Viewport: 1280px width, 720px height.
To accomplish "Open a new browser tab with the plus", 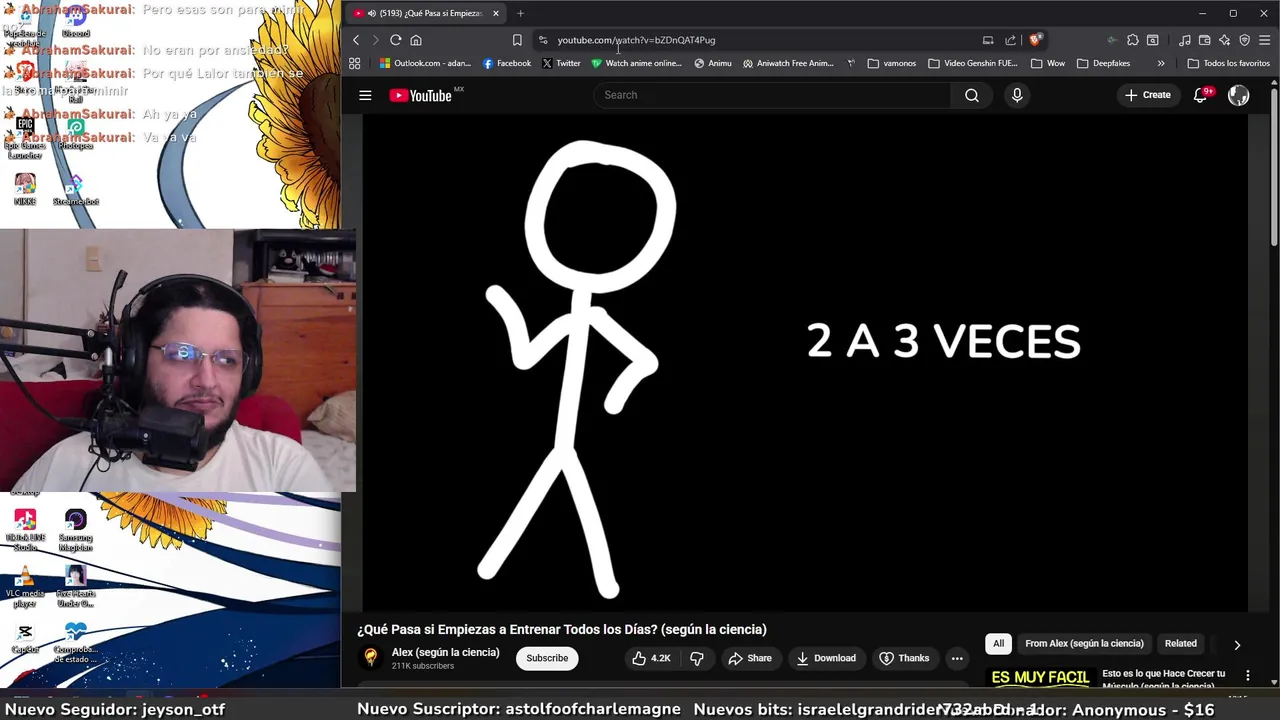I will coord(520,13).
